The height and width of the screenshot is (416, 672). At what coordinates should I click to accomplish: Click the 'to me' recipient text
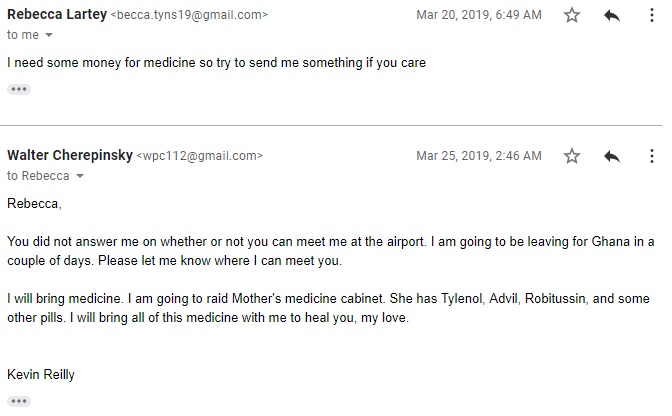(x=23, y=35)
